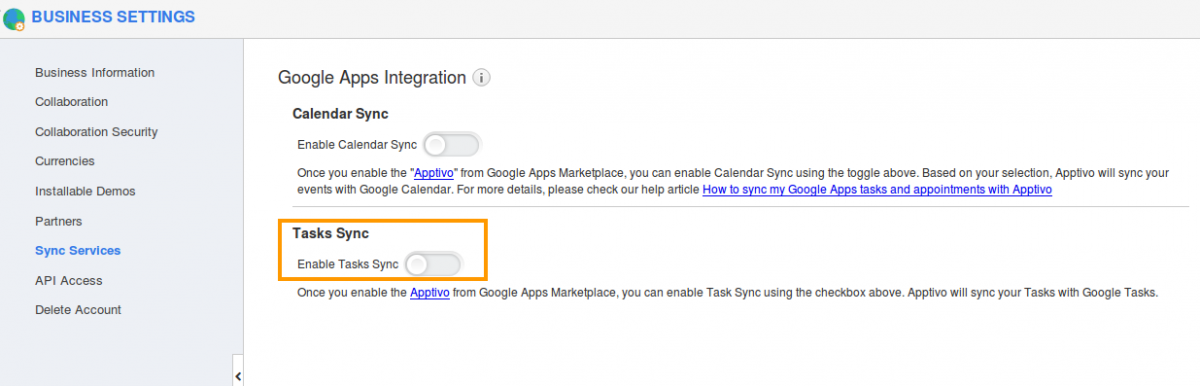The width and height of the screenshot is (1200, 386).
Task: Open Google Apps Integration info icon
Action: pyautogui.click(x=482, y=77)
